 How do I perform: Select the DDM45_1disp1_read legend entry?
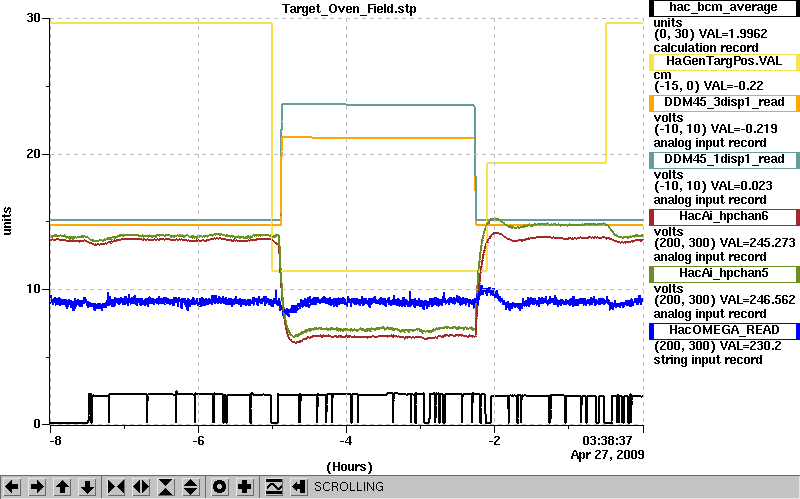pyautogui.click(x=724, y=160)
